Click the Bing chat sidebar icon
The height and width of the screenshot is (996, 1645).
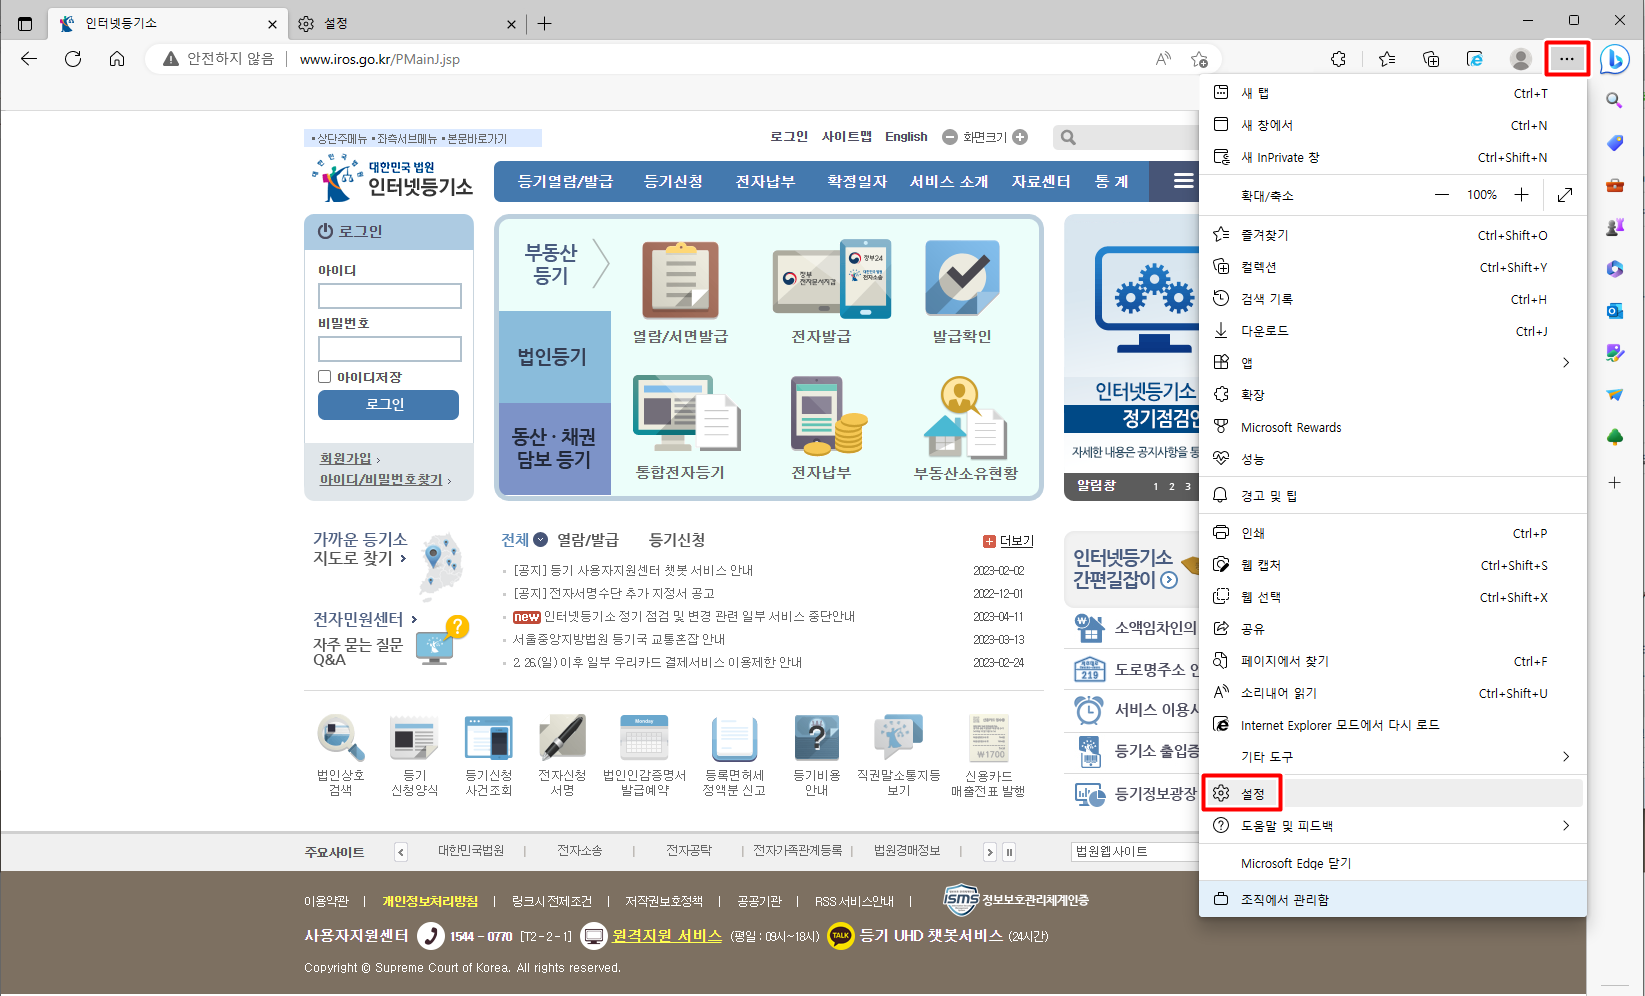(1614, 59)
